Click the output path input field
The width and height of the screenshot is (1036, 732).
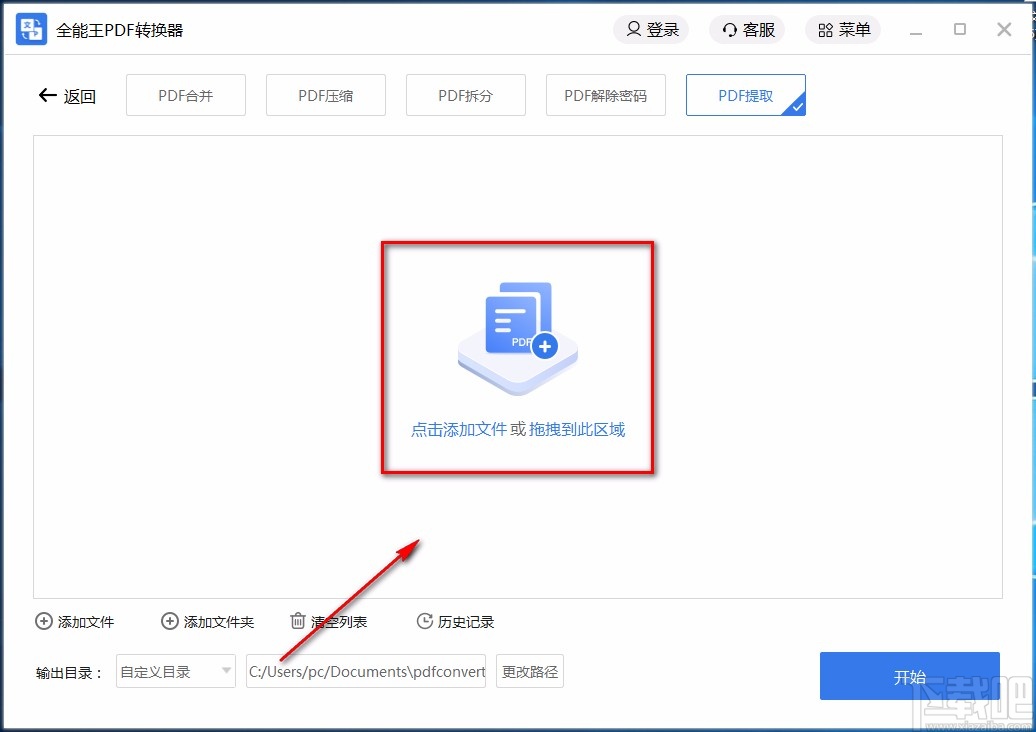(x=366, y=671)
